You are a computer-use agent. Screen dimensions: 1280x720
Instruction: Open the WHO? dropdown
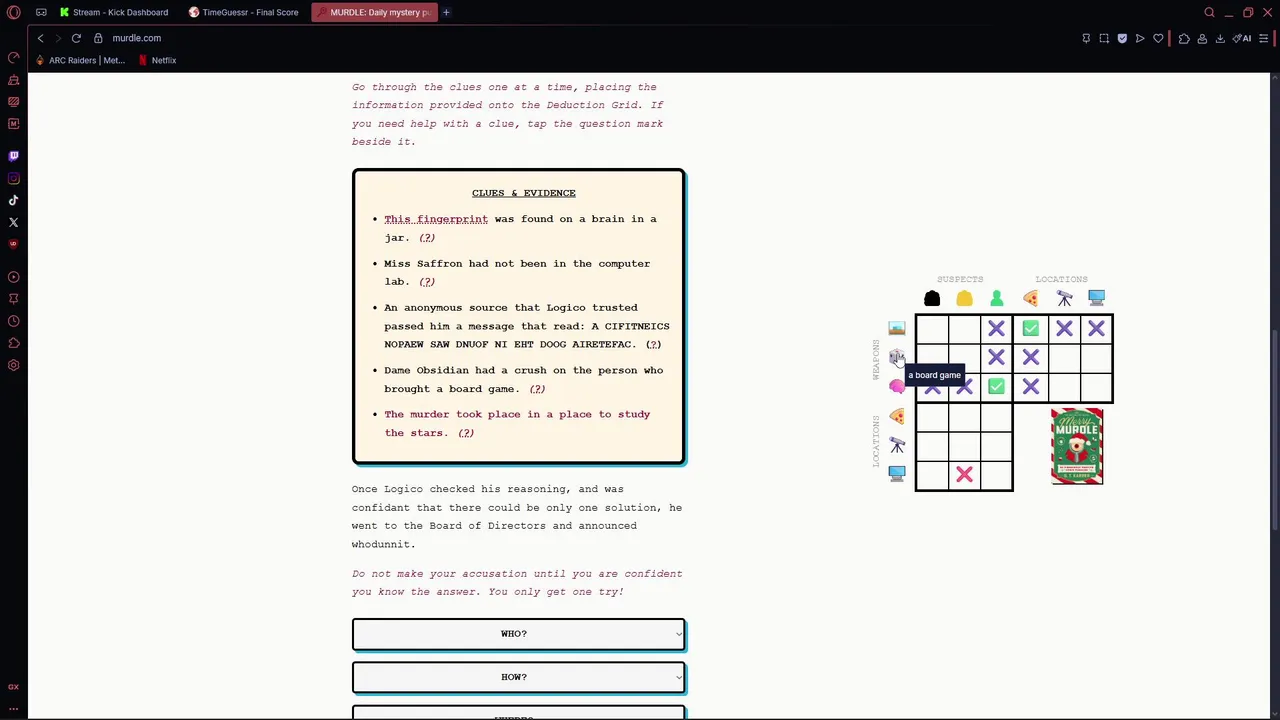click(x=518, y=634)
